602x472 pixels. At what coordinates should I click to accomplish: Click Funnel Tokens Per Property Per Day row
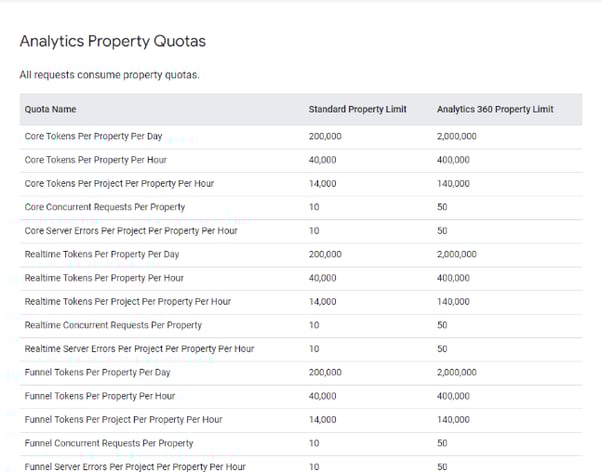point(98,372)
